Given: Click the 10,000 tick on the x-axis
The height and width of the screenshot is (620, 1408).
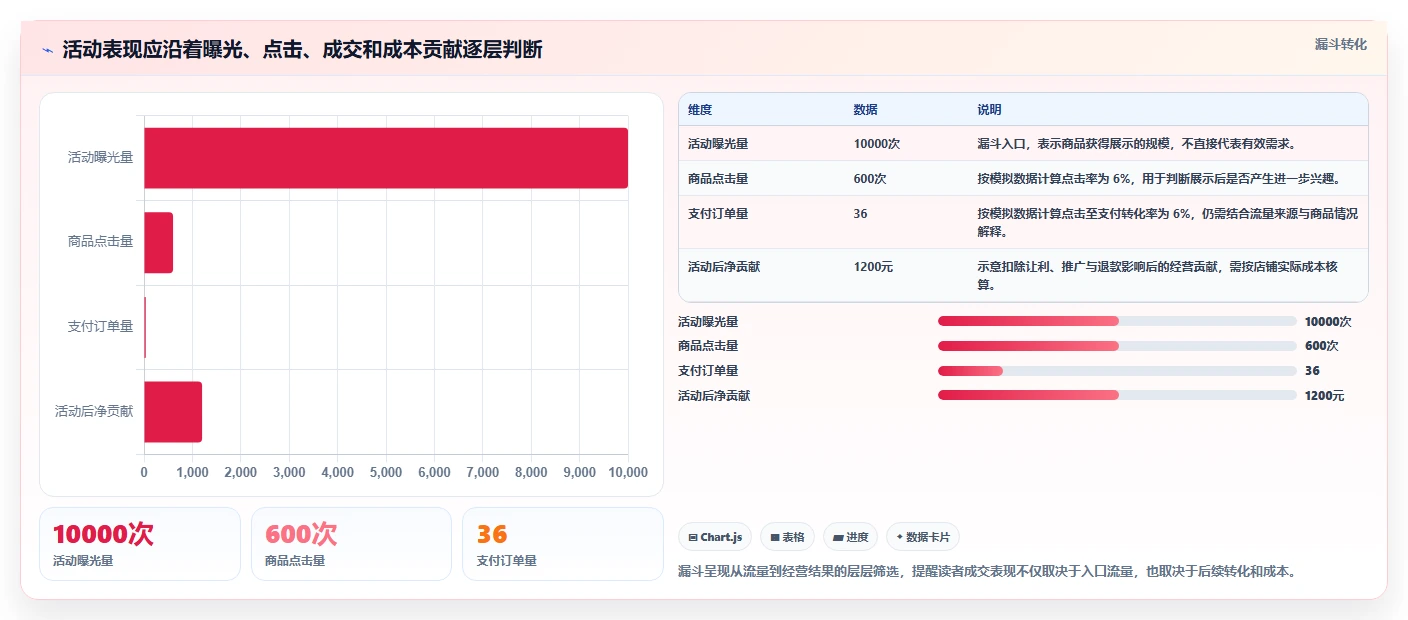Looking at the screenshot, I should tap(628, 472).
